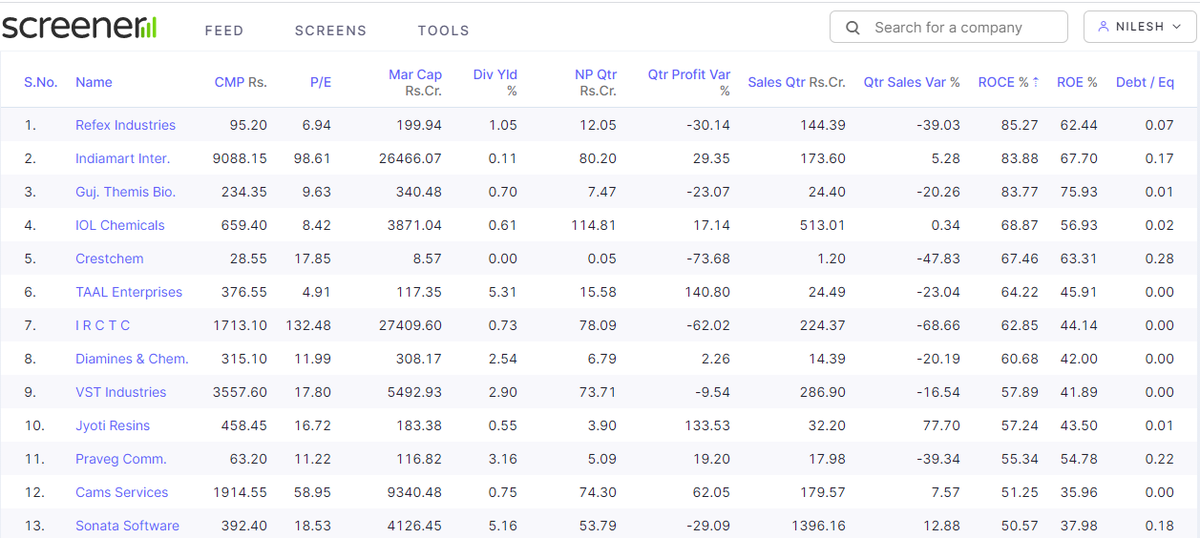Open the FEED menu
The height and width of the screenshot is (538, 1200).
coord(224,30)
